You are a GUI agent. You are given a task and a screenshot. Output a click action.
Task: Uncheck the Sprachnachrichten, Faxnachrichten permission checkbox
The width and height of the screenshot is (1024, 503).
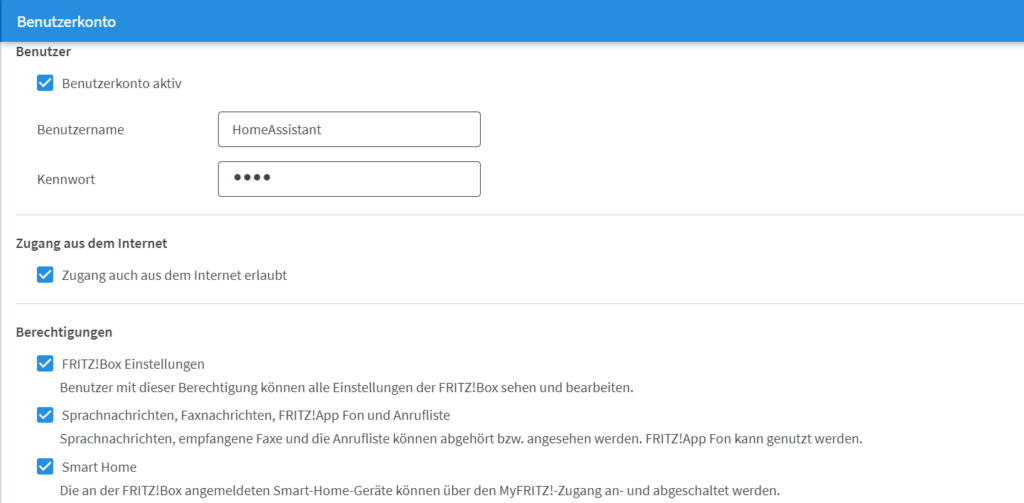pos(45,415)
